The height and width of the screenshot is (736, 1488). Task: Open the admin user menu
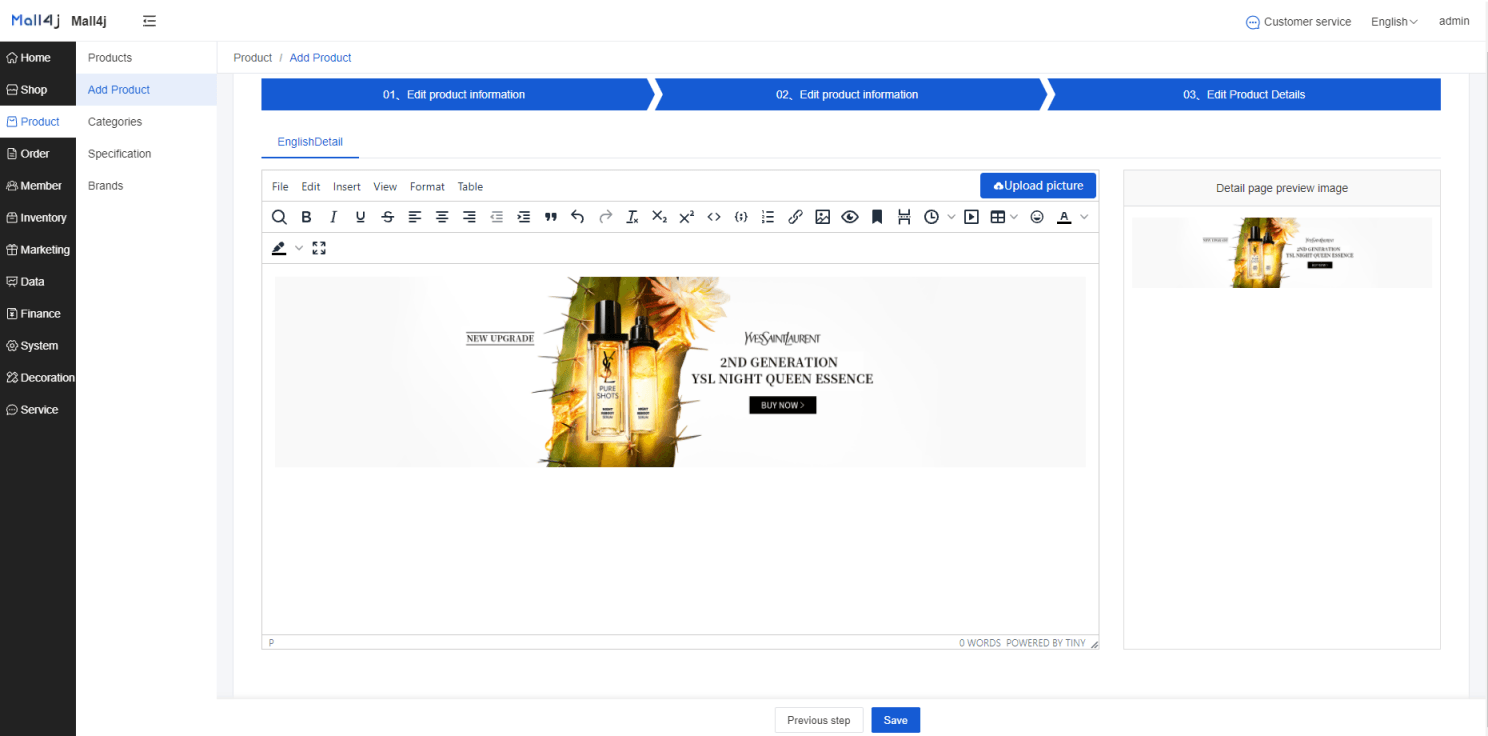coord(1454,21)
